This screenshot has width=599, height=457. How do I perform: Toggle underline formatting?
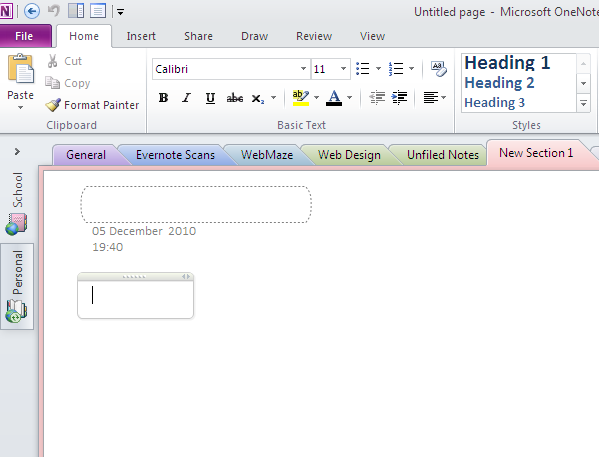point(210,98)
